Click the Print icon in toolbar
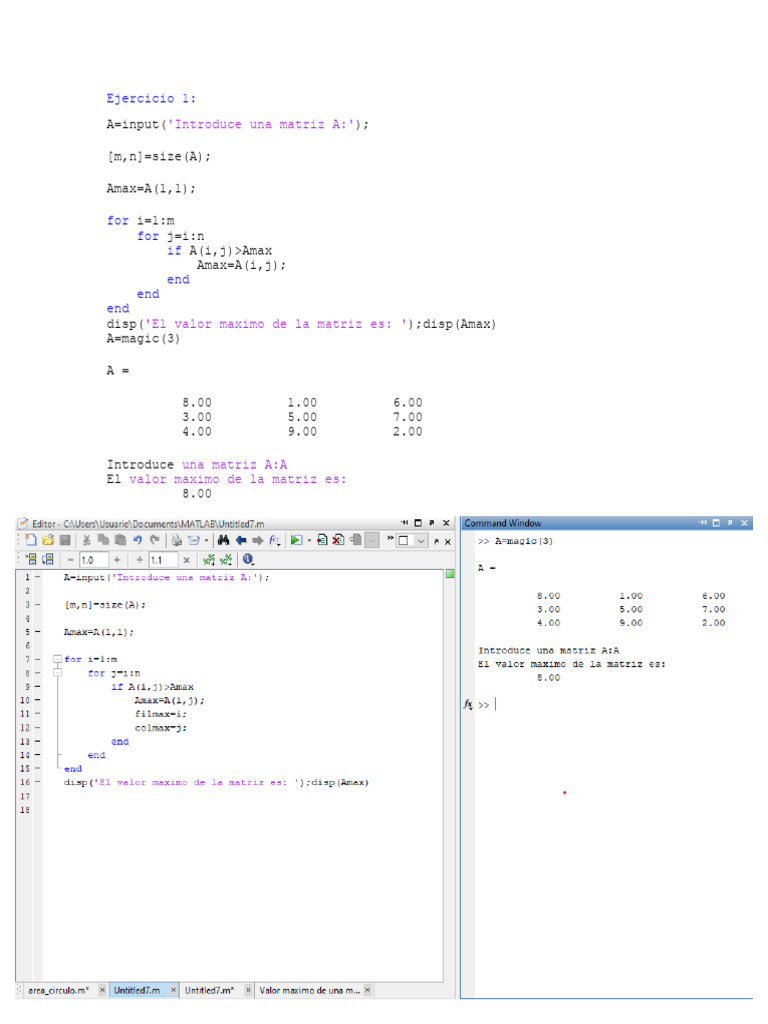 [176, 540]
